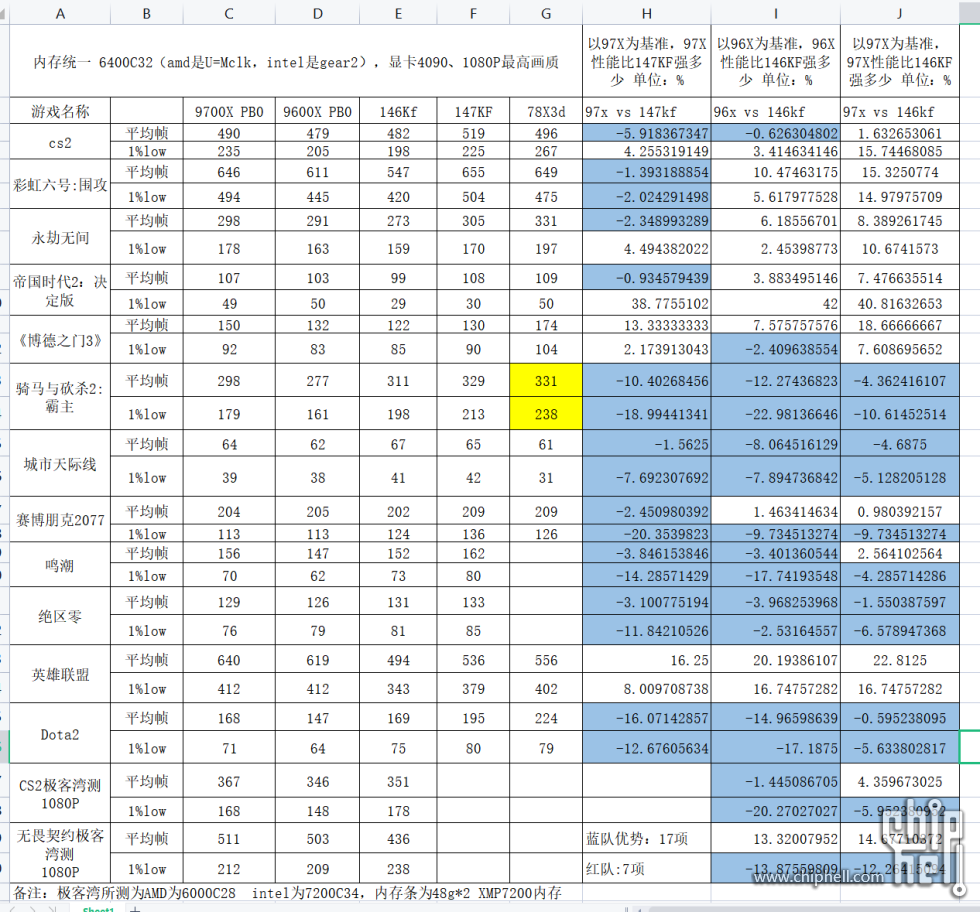Select column G header
Viewport: 980px width, 912px height.
[x=546, y=13]
